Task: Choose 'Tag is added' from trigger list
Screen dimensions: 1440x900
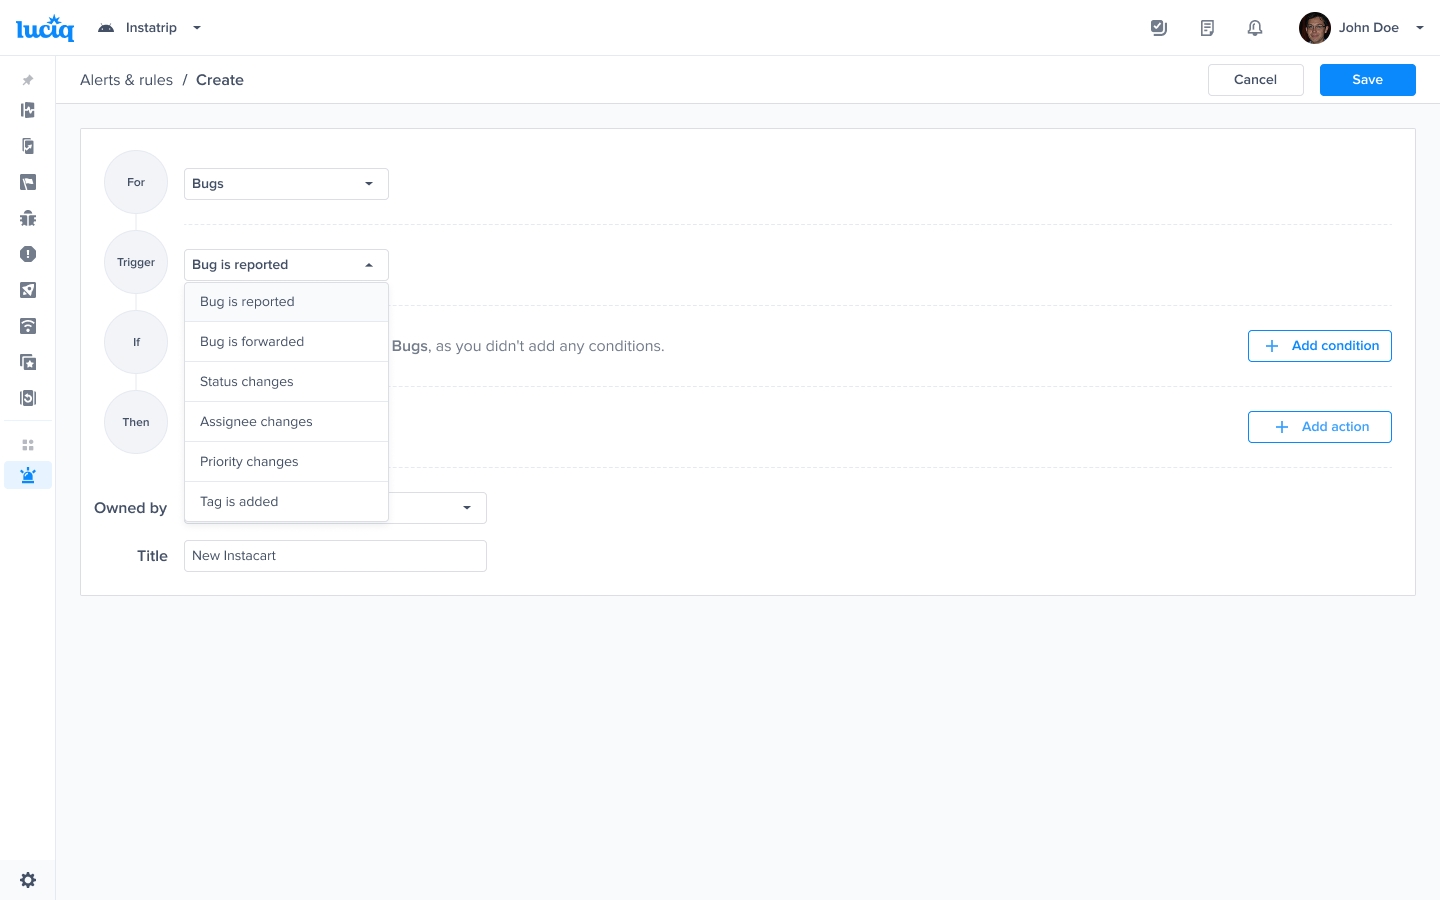Action: point(239,502)
